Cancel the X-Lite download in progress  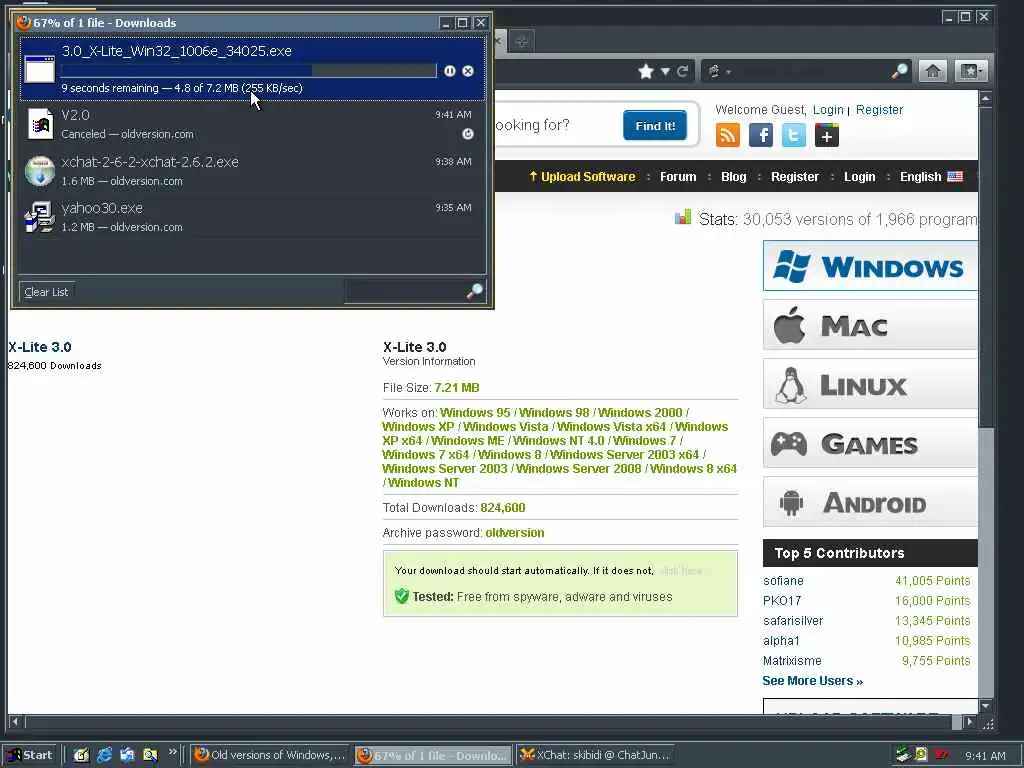[468, 71]
